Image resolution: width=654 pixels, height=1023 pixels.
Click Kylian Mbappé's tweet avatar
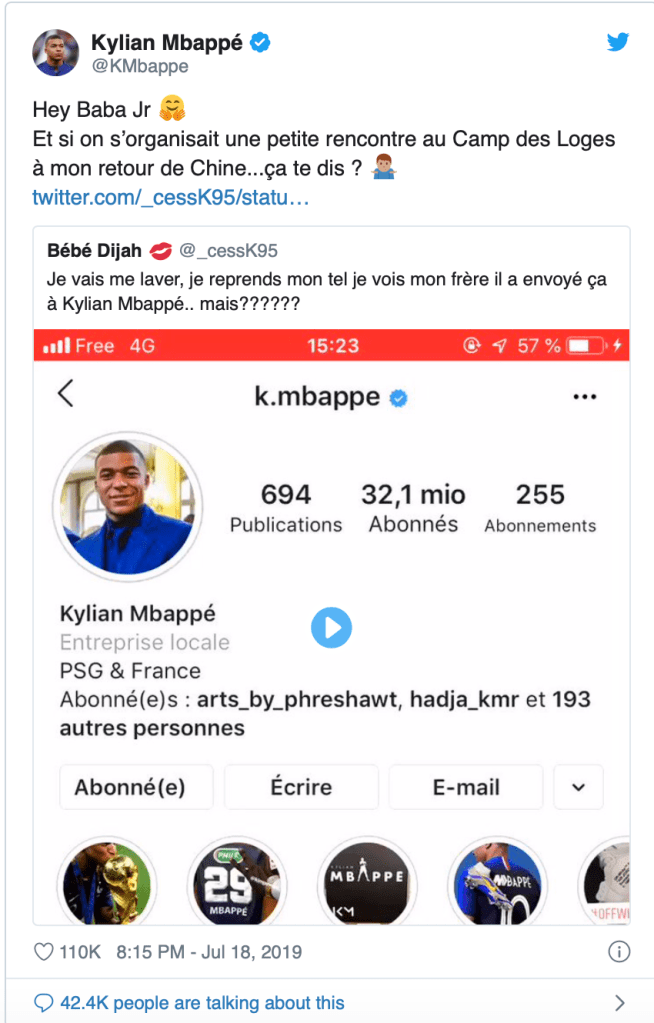pyautogui.click(x=56, y=53)
